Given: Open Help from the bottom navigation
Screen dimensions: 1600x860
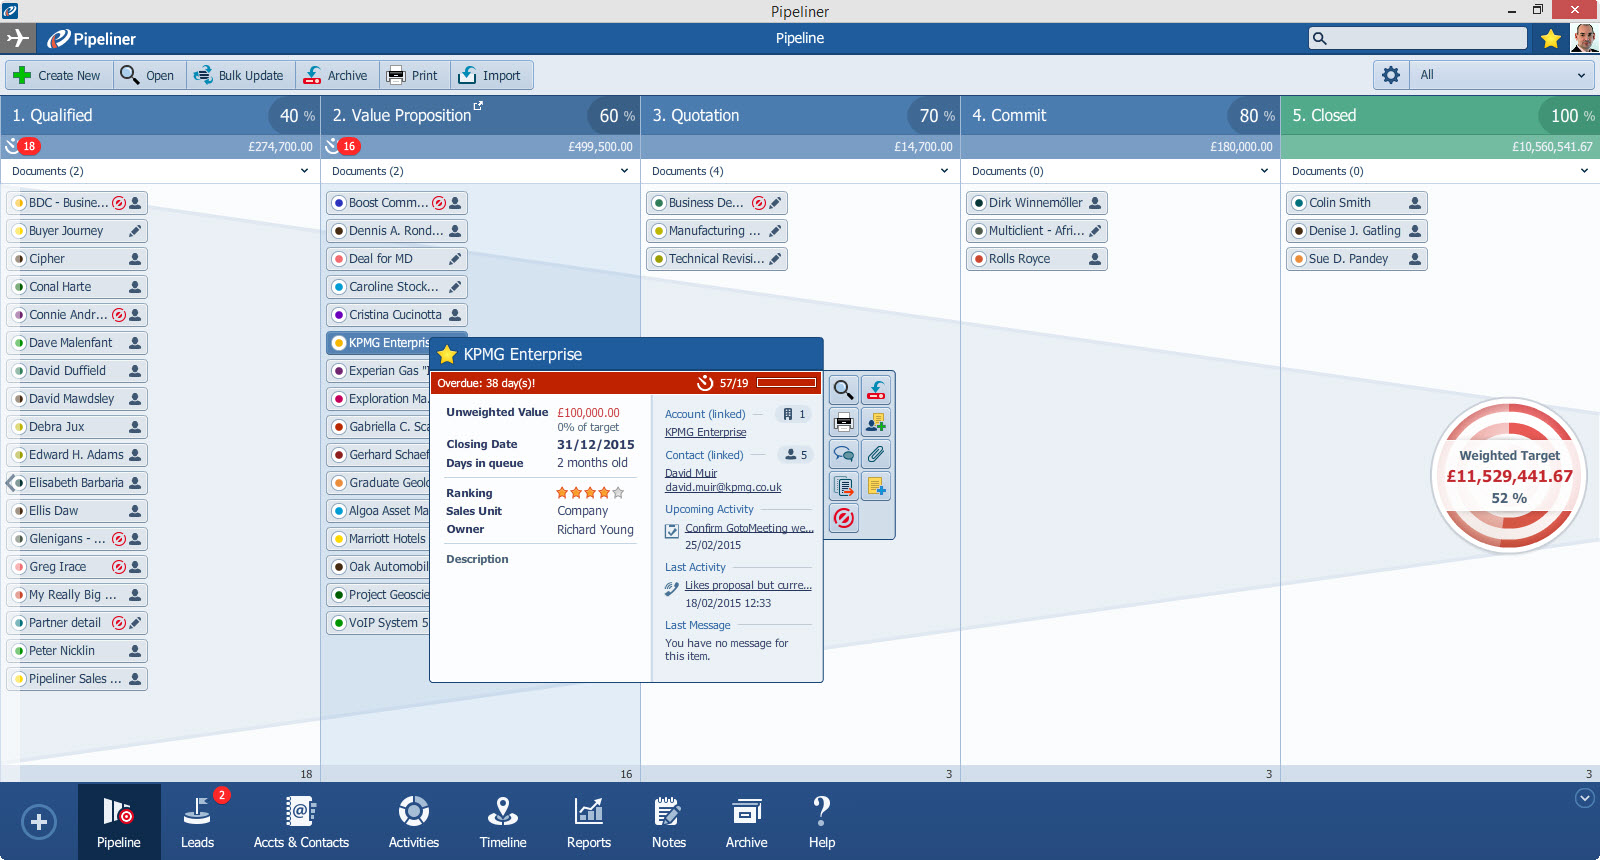Looking at the screenshot, I should click(x=822, y=822).
